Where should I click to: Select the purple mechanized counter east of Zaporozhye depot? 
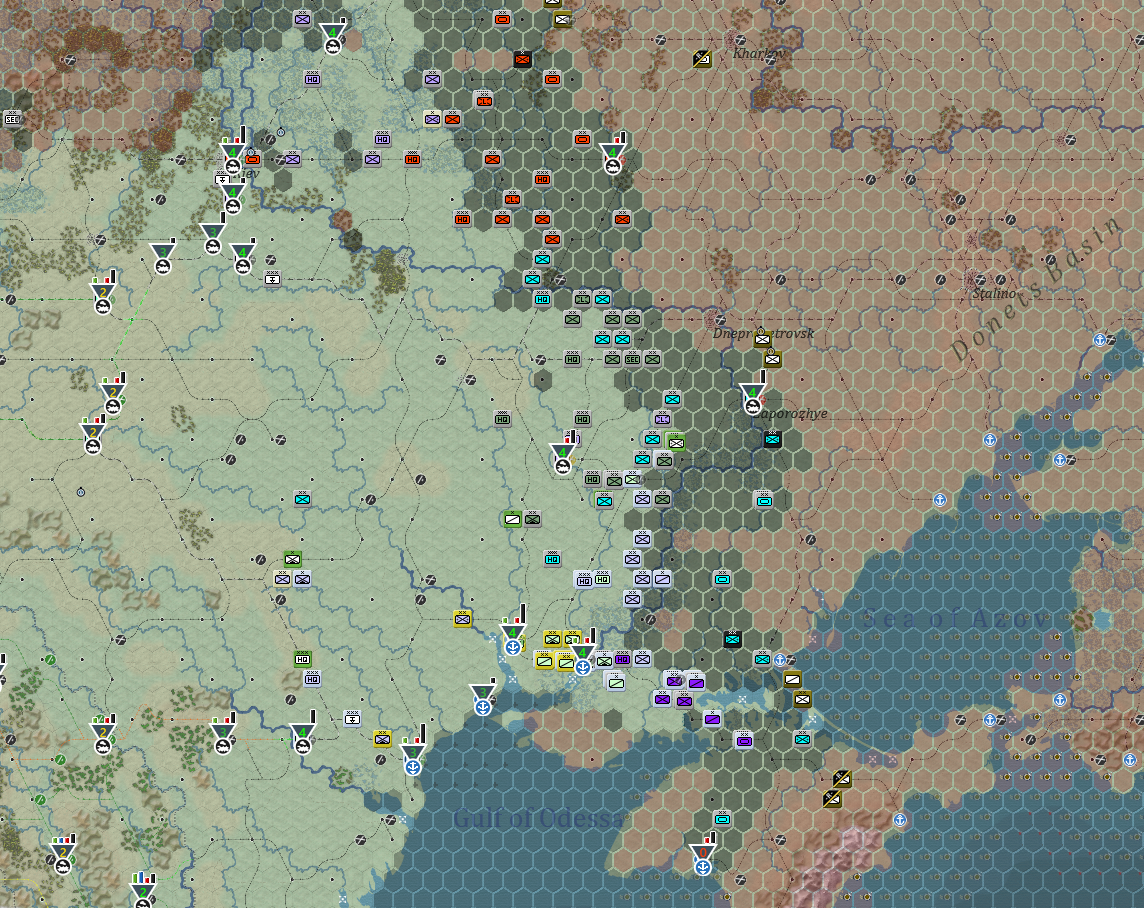662,418
